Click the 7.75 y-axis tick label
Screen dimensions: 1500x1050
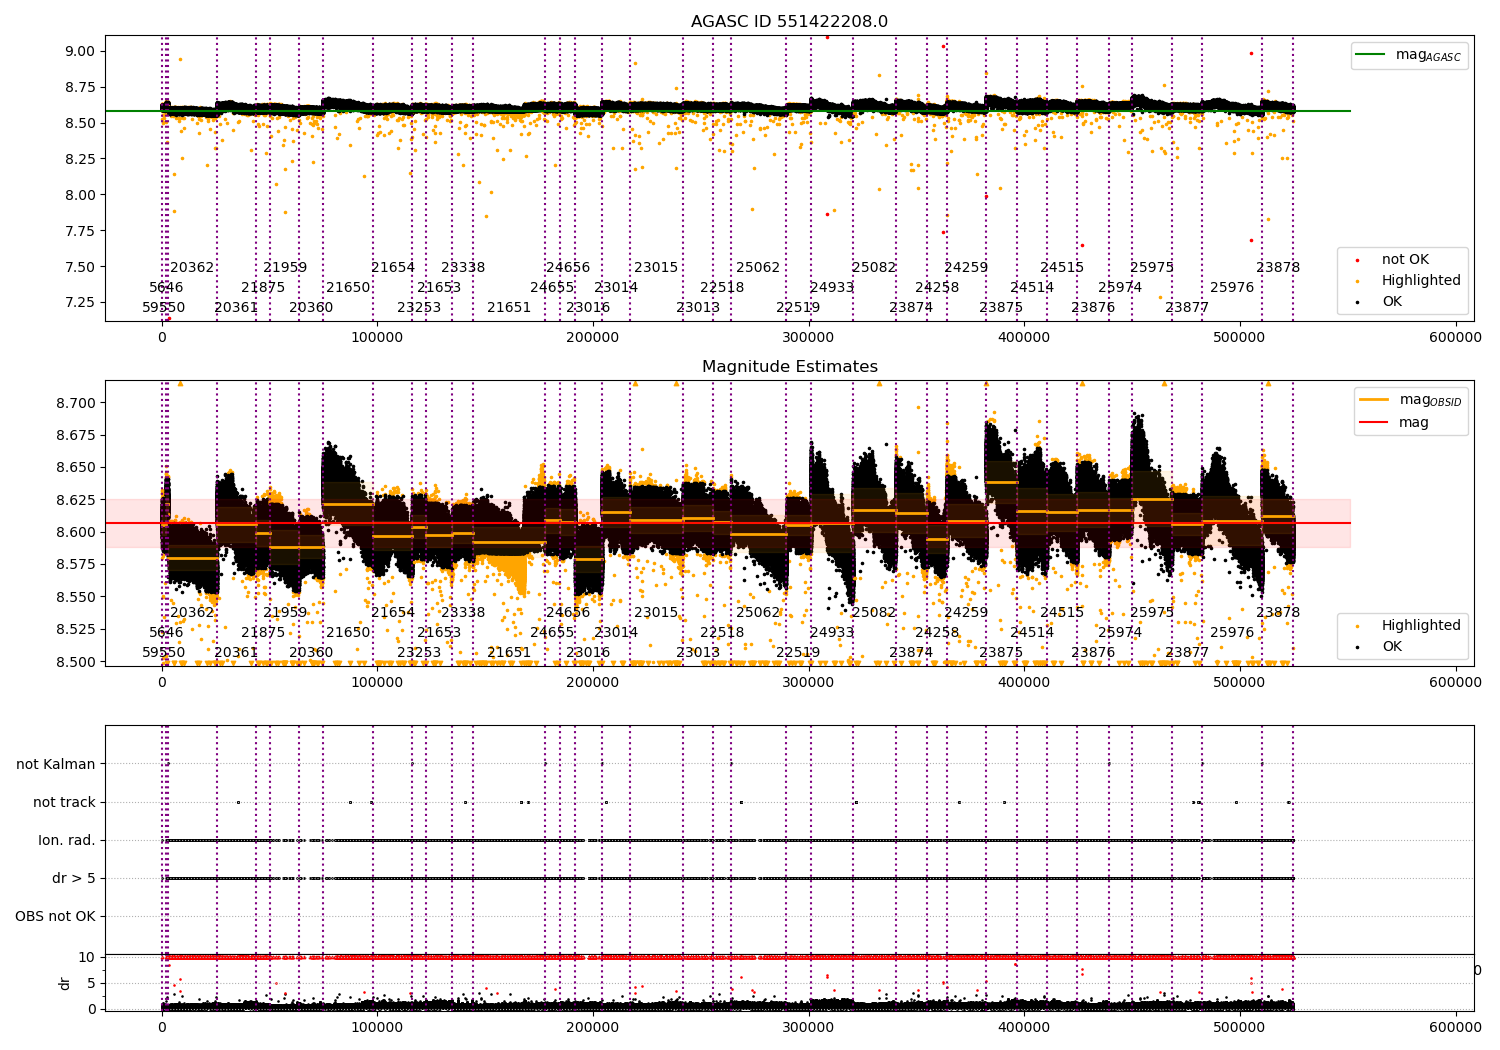pyautogui.click(x=80, y=231)
